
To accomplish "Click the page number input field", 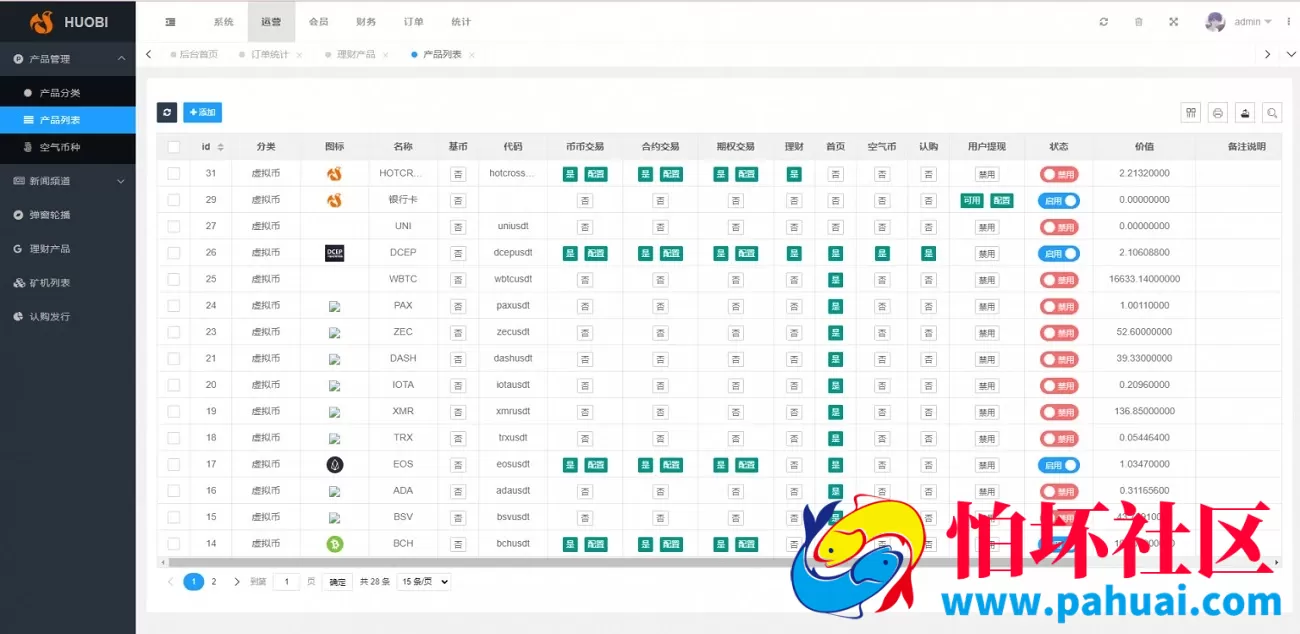I will [x=286, y=582].
